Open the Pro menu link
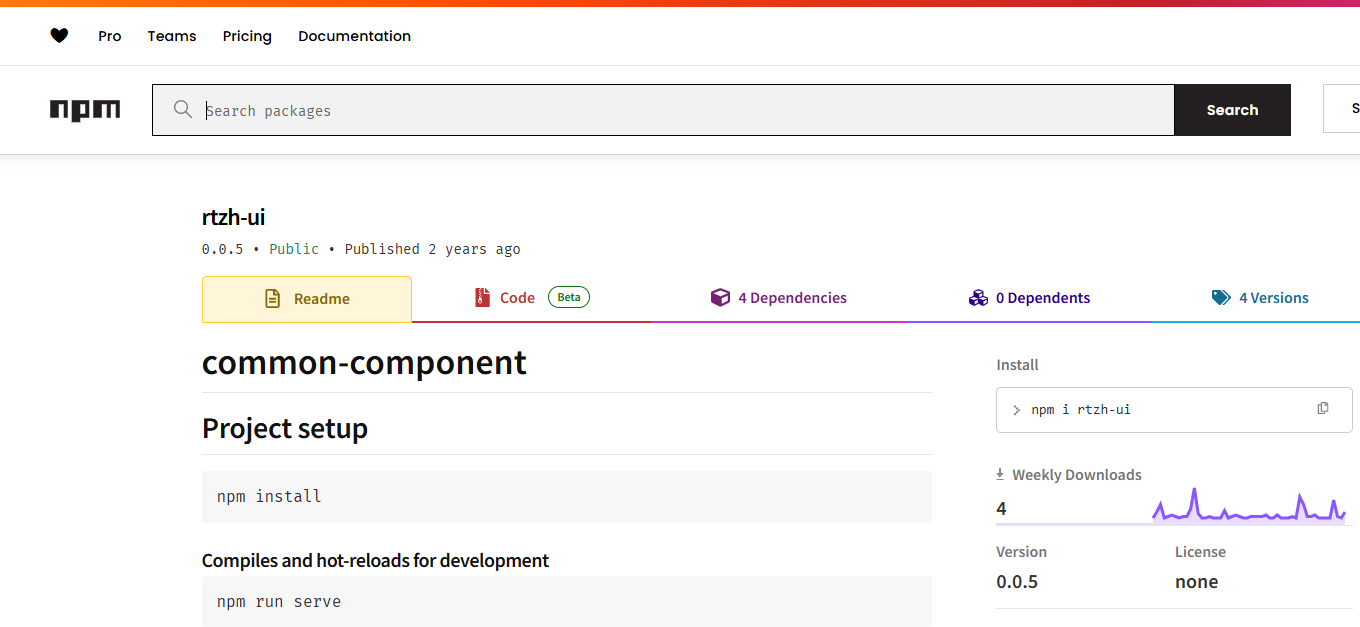Image resolution: width=1360 pixels, height=627 pixels. click(110, 36)
